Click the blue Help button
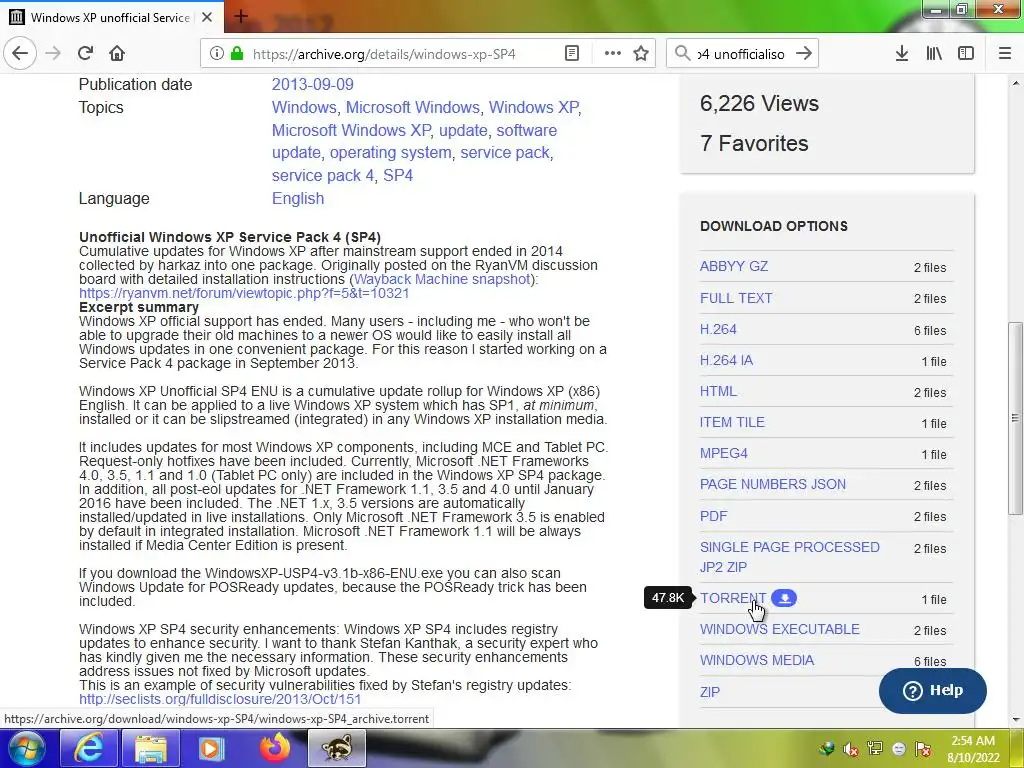This screenshot has width=1024, height=768. click(x=933, y=690)
